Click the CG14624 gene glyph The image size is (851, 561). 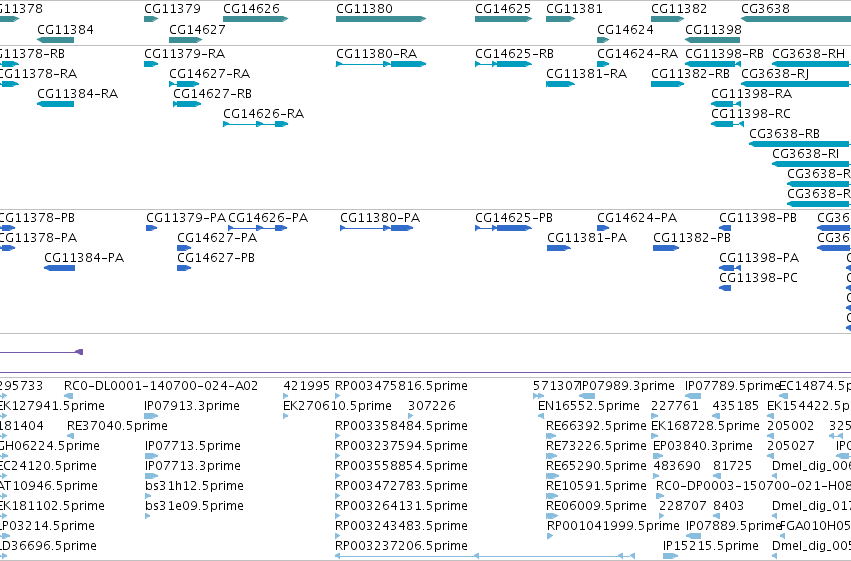point(603,40)
